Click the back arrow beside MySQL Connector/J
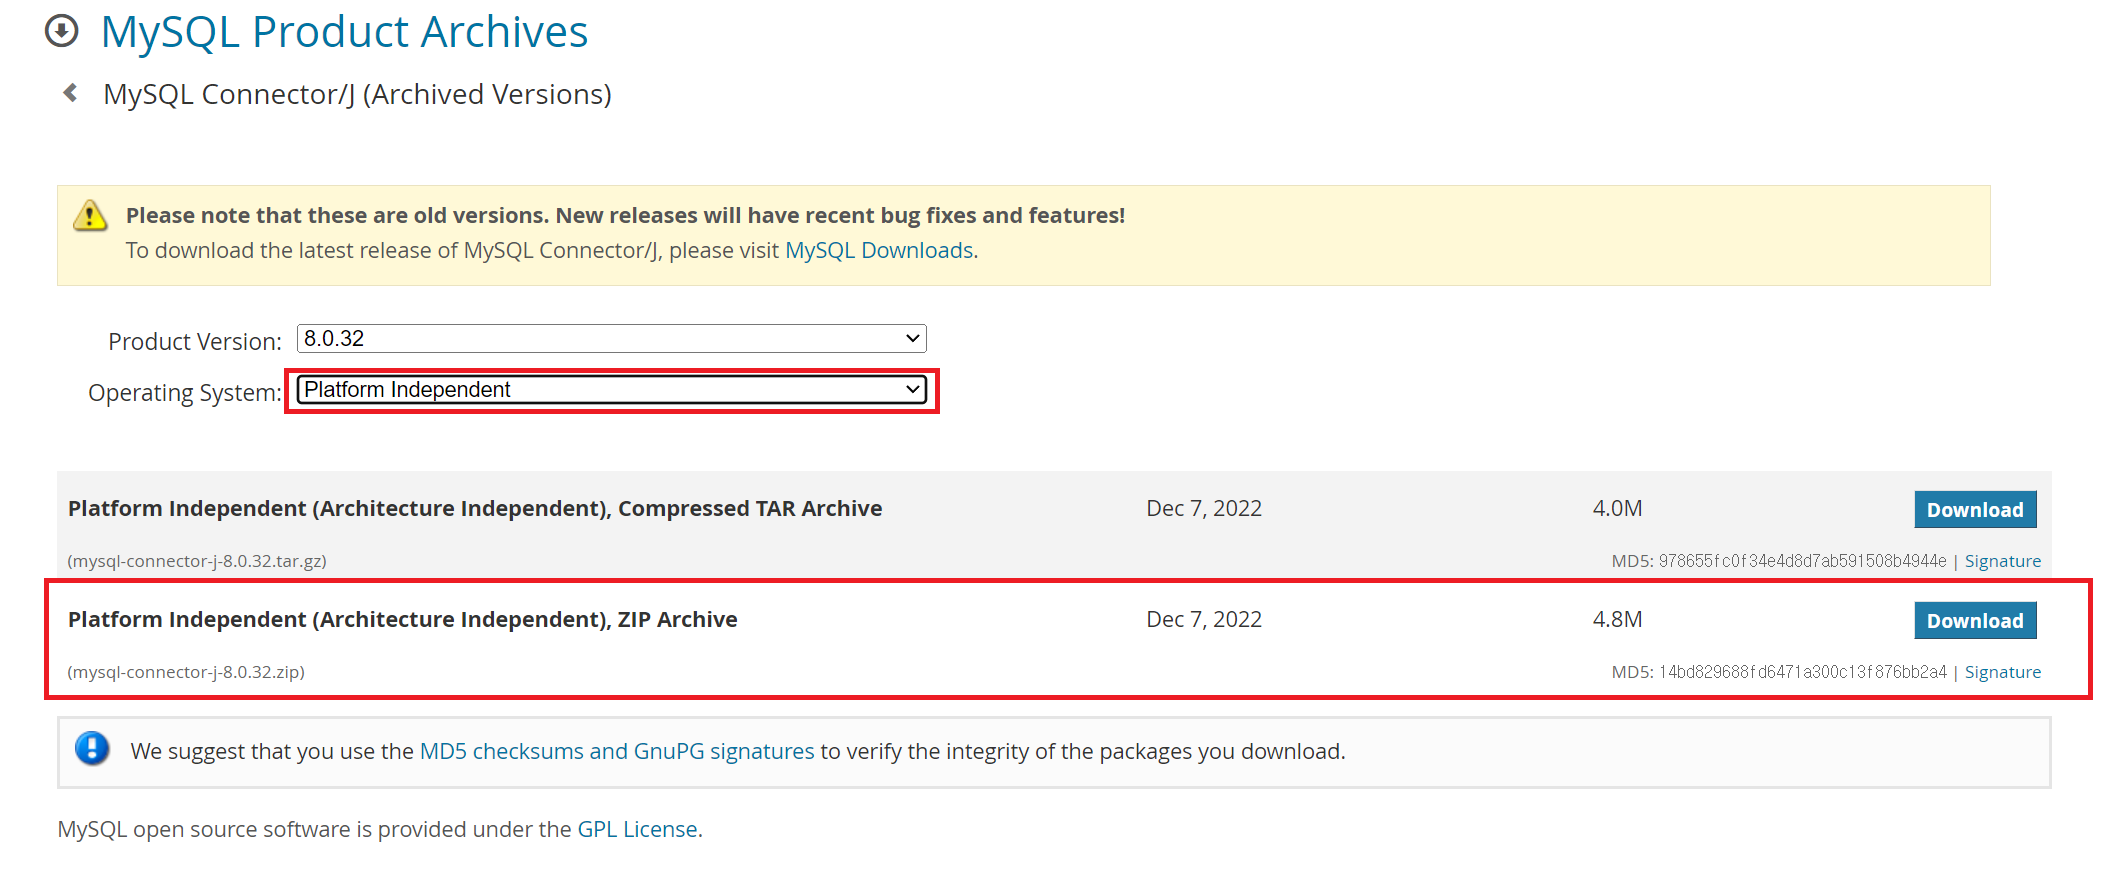 pos(70,93)
